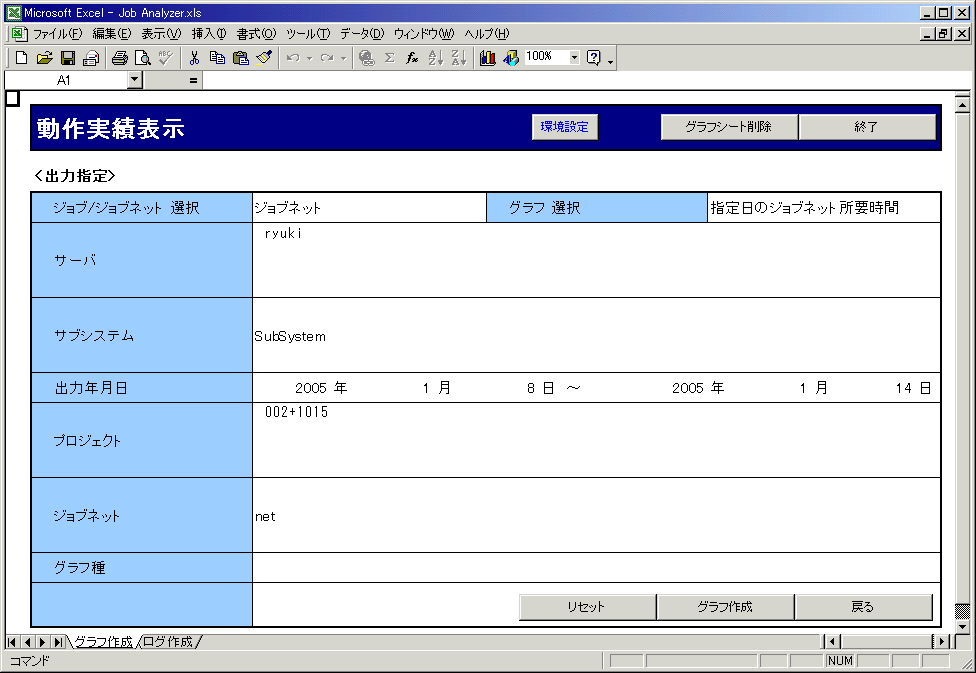The image size is (976, 673).
Task: Open the 表示(V) menu
Action: pos(161,34)
